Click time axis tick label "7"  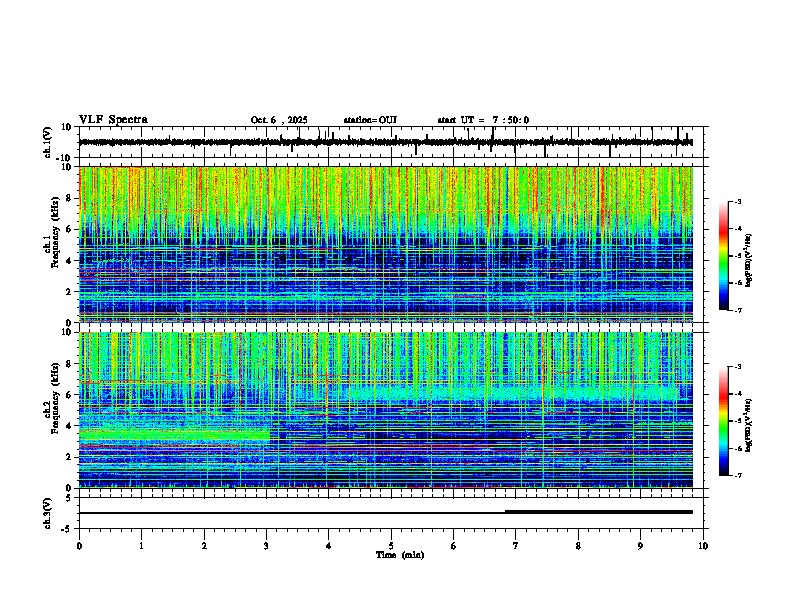click(516, 546)
